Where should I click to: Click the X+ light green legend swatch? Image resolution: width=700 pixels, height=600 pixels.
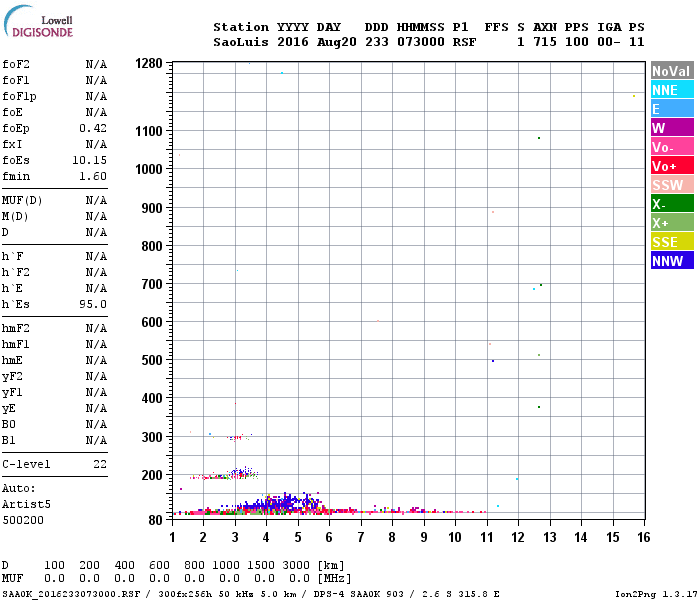click(x=671, y=223)
